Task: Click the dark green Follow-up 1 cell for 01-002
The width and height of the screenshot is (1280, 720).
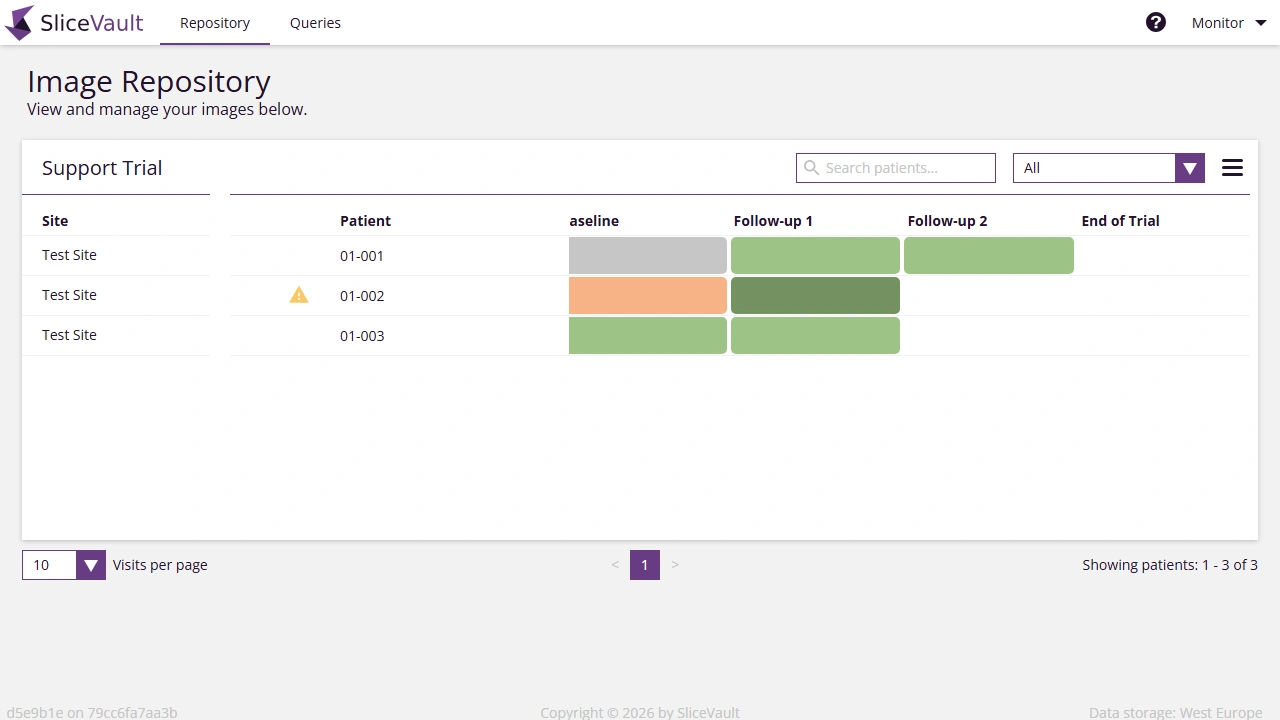Action: click(x=815, y=295)
